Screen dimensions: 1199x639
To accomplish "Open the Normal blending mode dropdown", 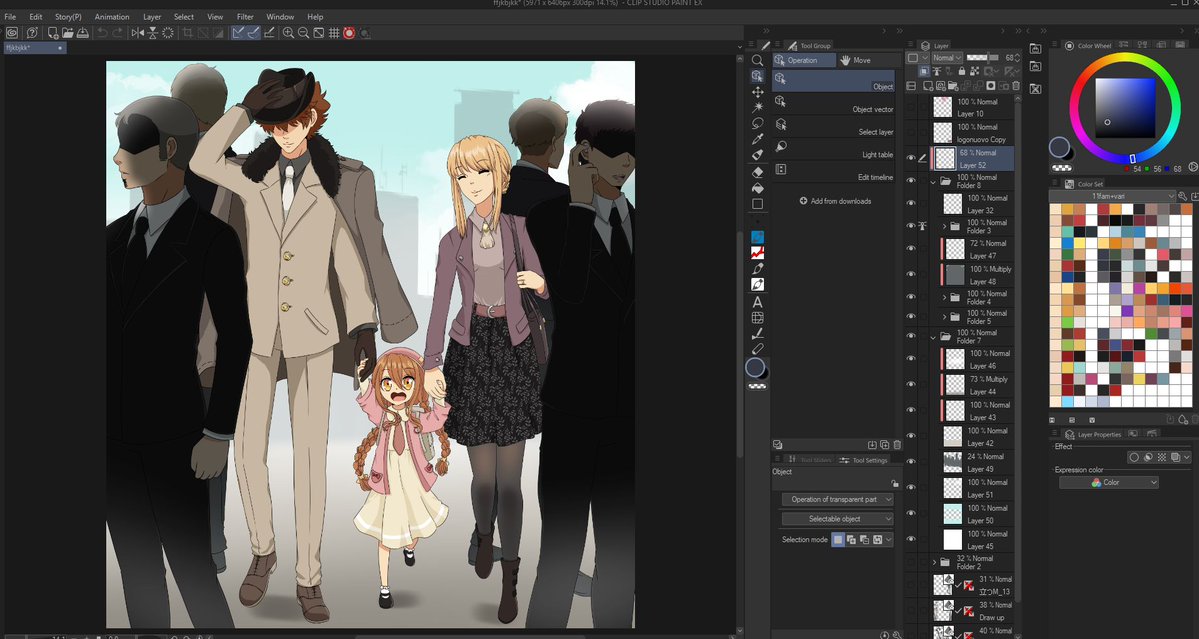I will [x=946, y=57].
